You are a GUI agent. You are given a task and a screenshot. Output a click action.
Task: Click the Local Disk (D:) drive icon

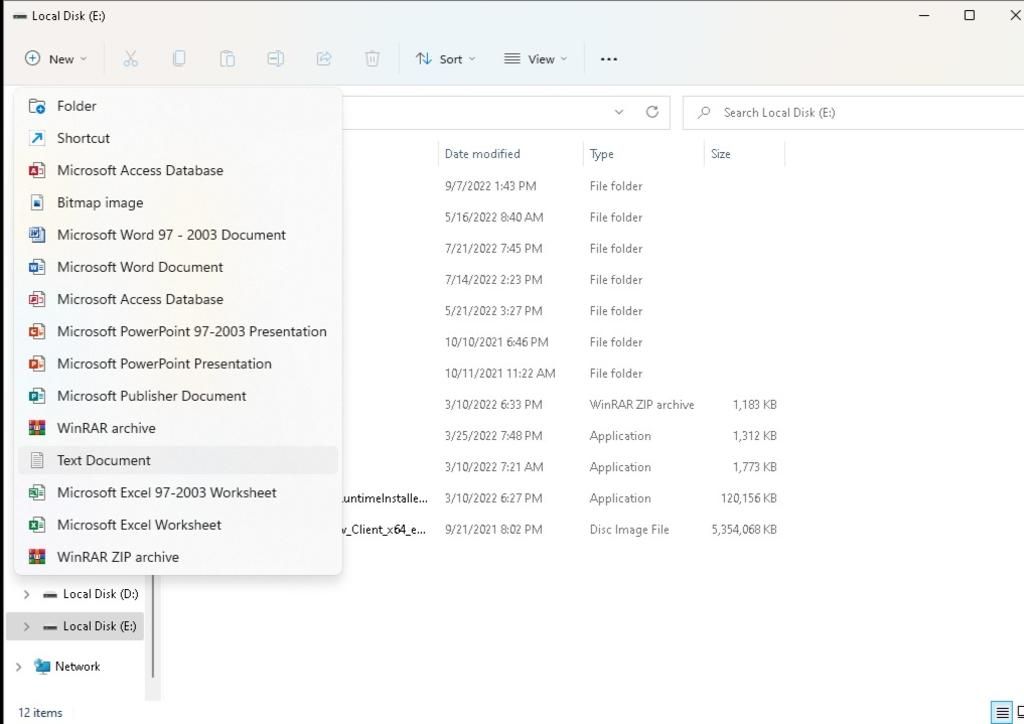[50, 594]
